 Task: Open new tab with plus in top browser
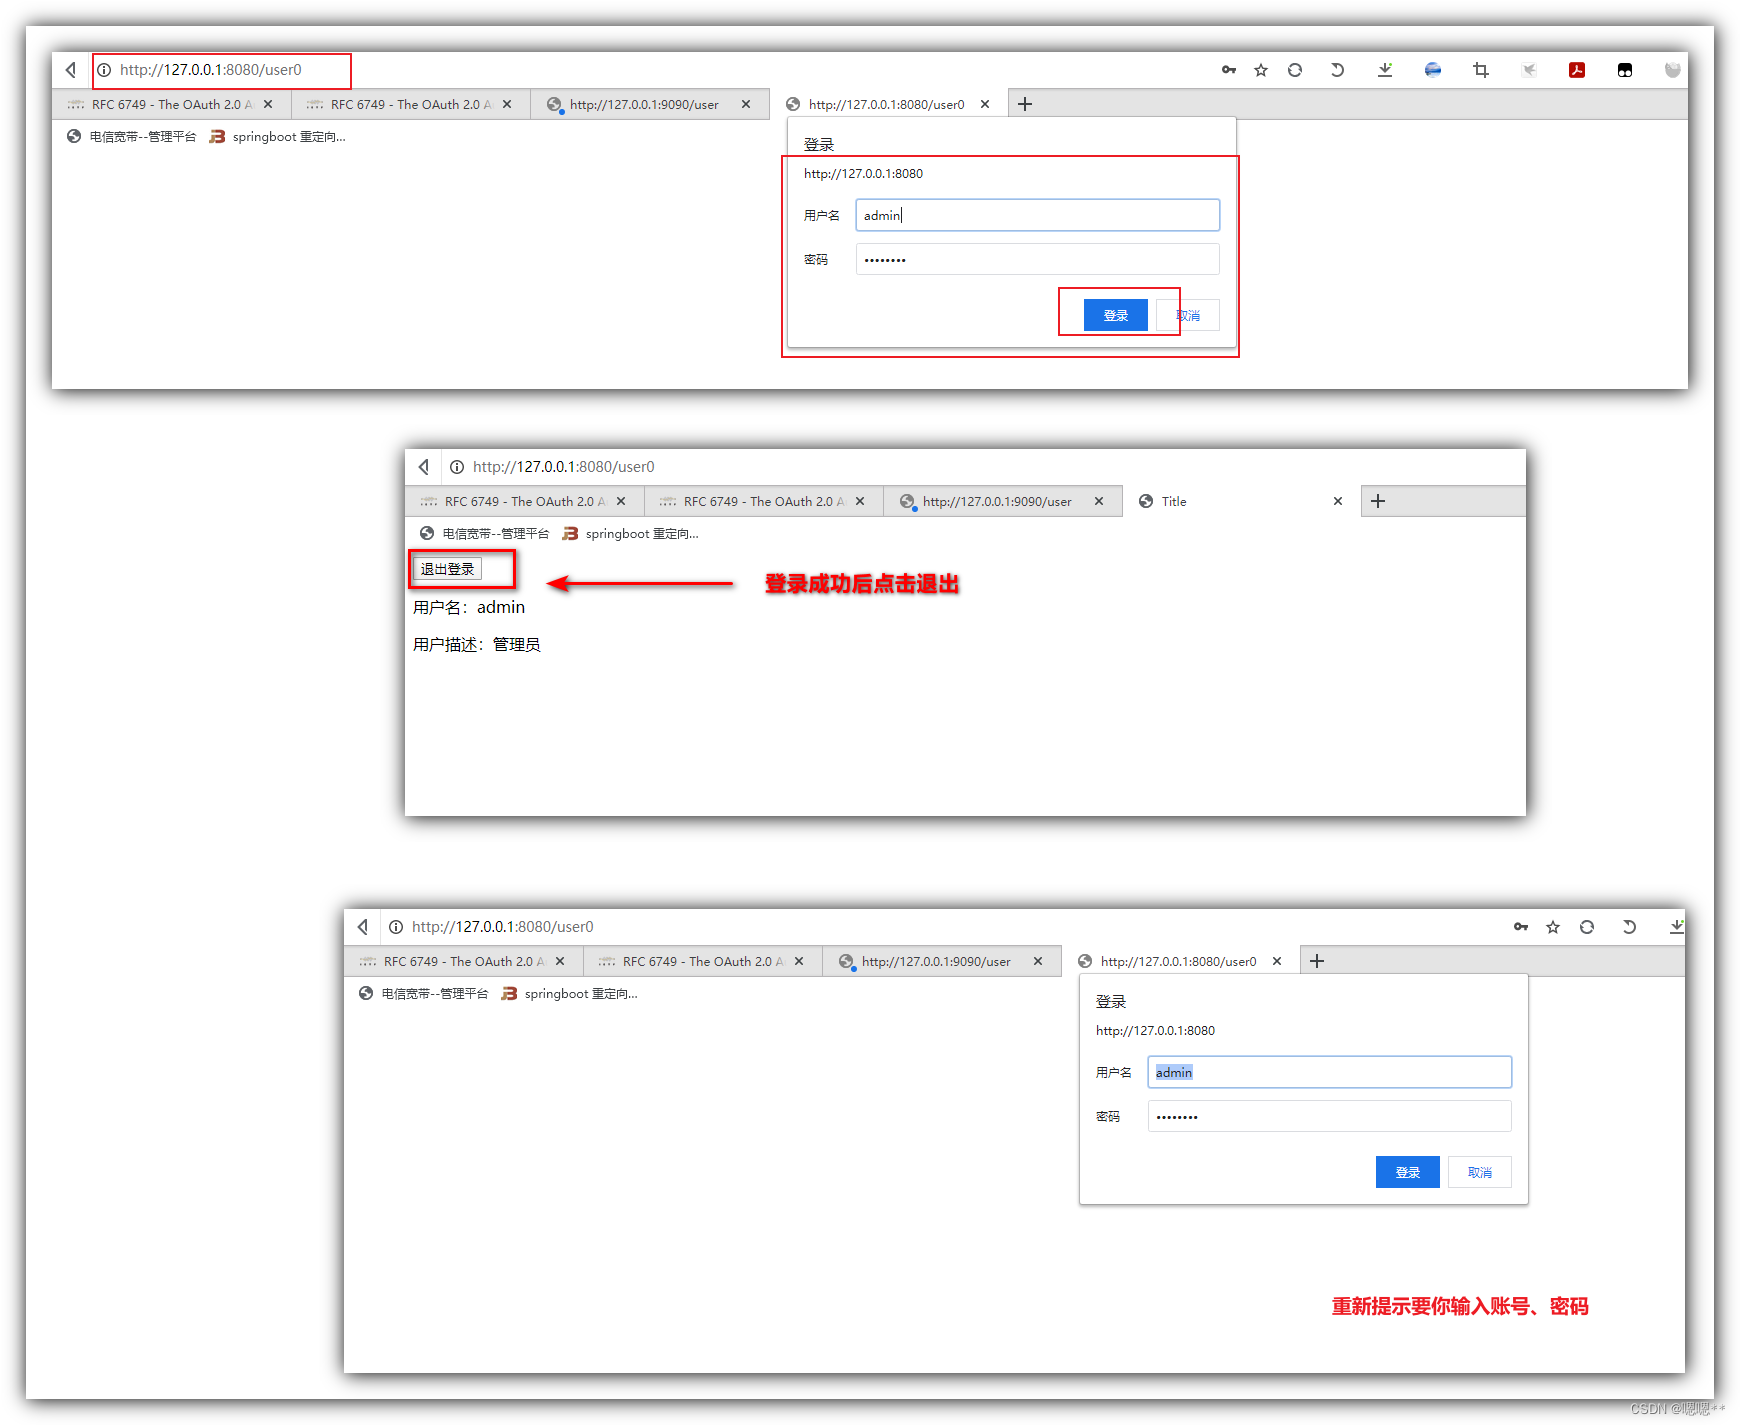pos(1025,104)
